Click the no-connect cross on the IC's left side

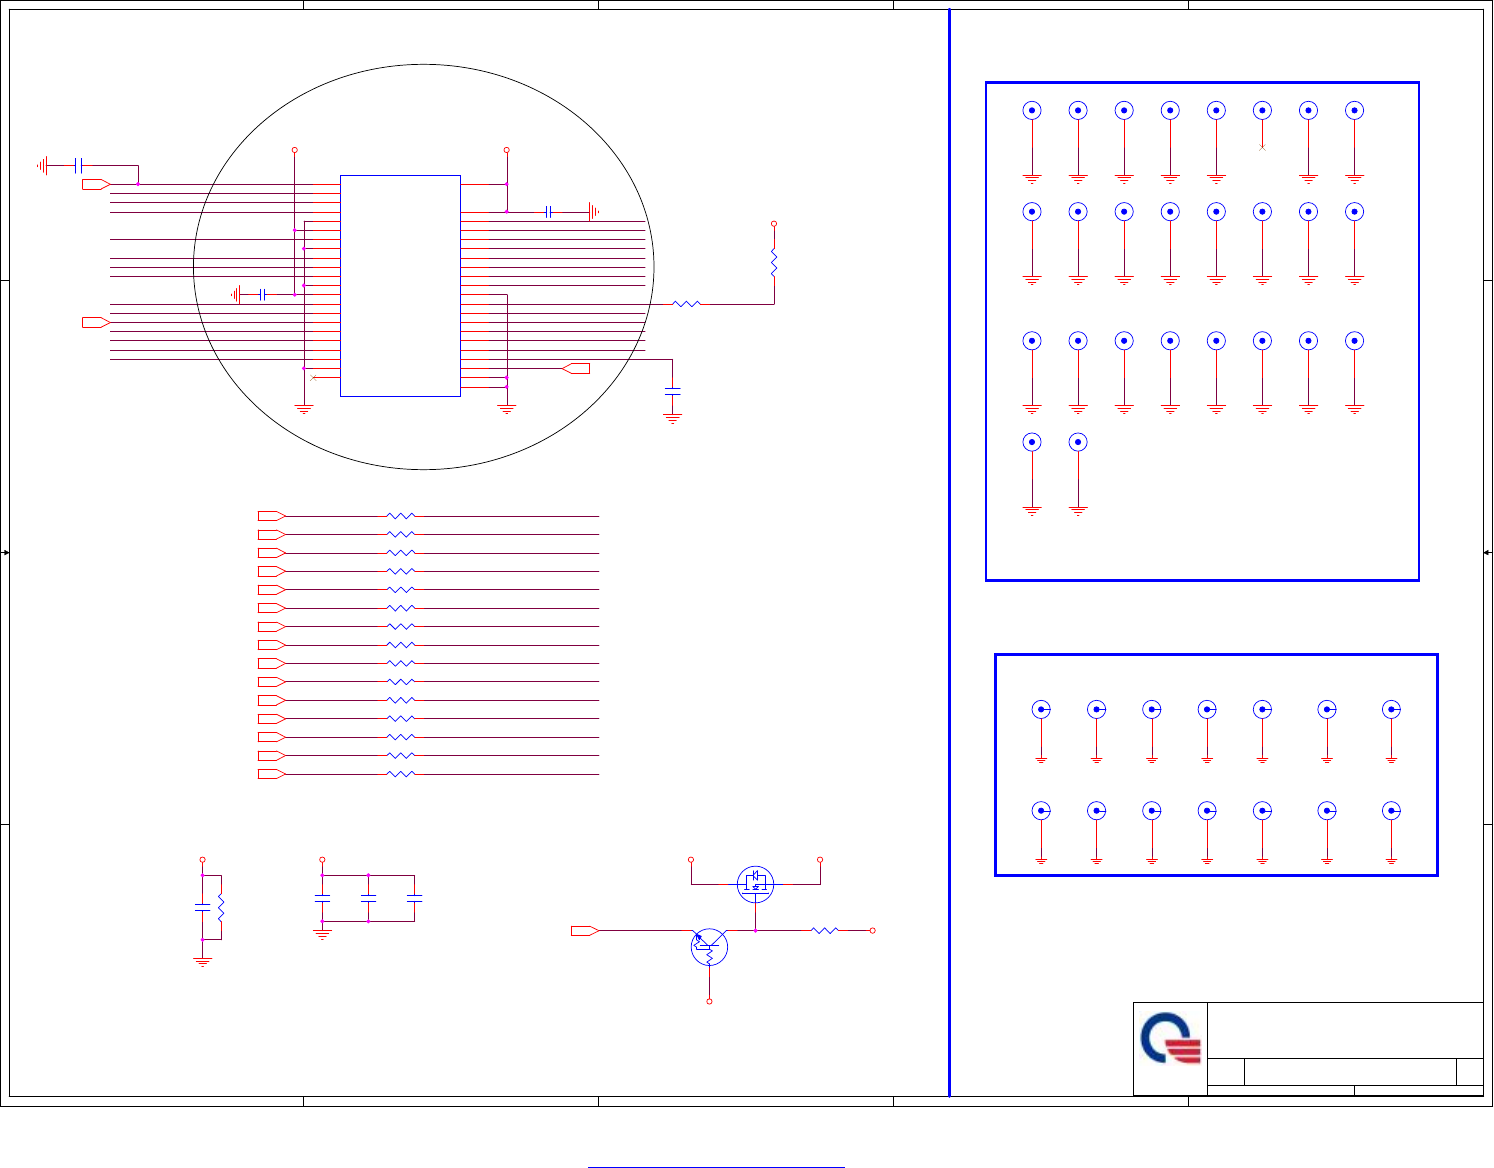(x=313, y=378)
